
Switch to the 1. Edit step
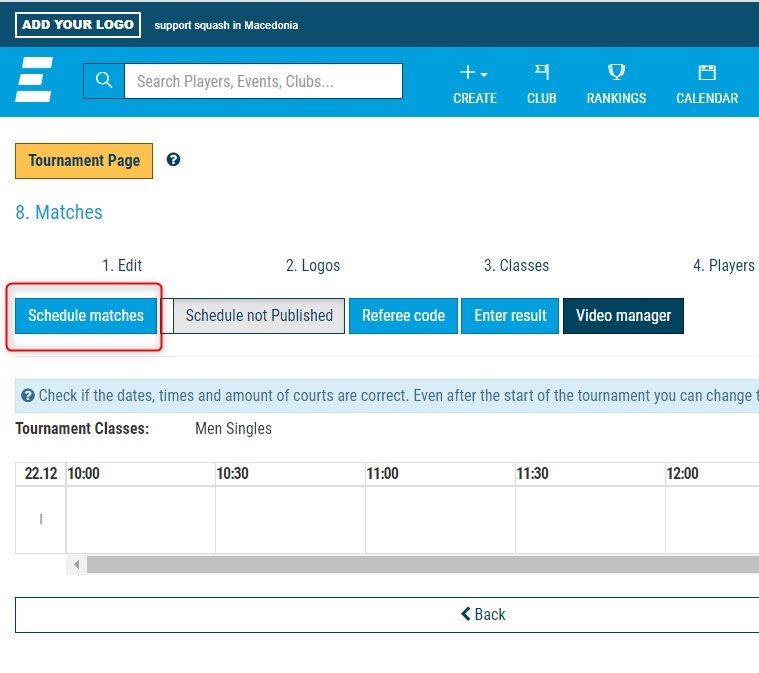(122, 265)
